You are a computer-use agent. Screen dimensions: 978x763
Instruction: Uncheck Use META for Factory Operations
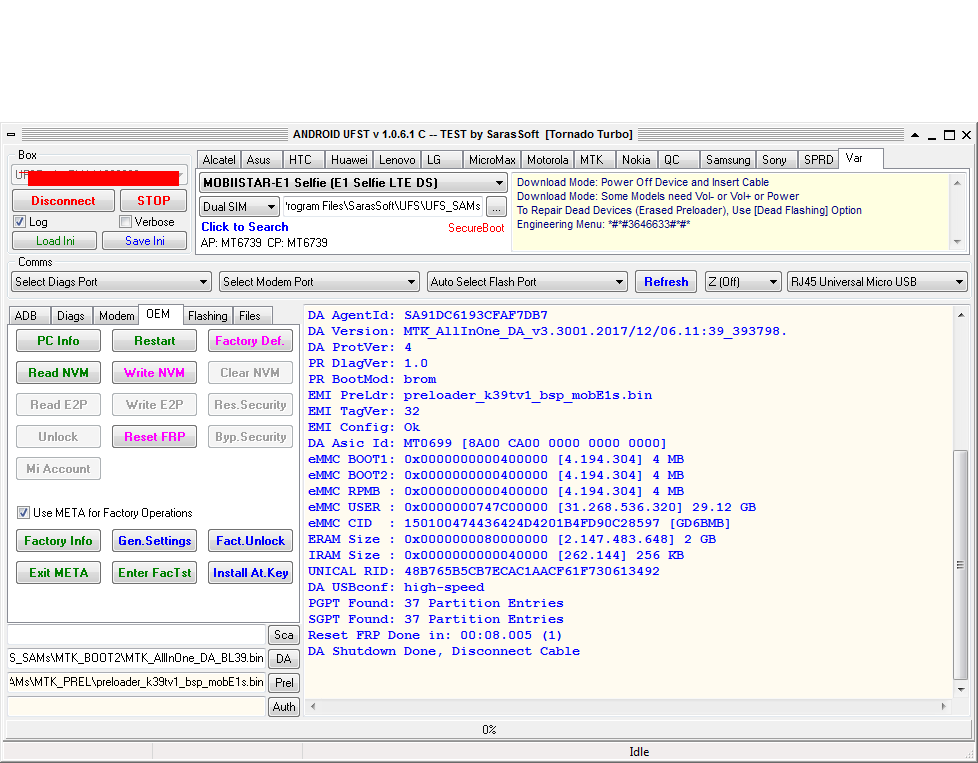coord(23,513)
